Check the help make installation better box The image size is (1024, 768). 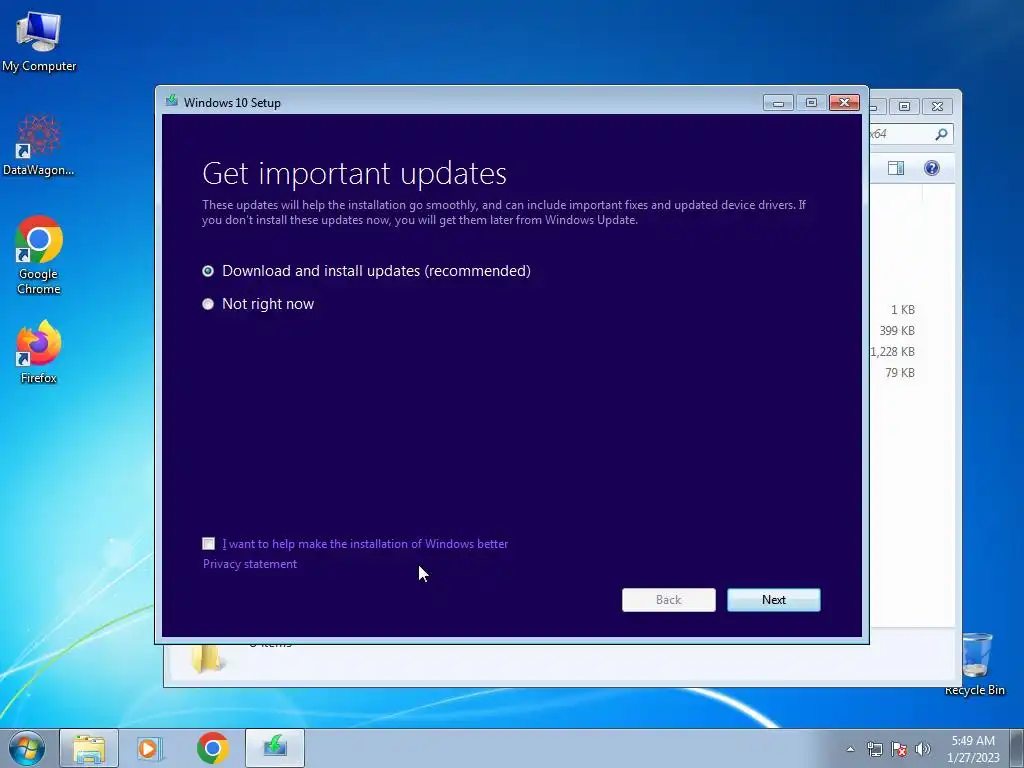pos(208,543)
